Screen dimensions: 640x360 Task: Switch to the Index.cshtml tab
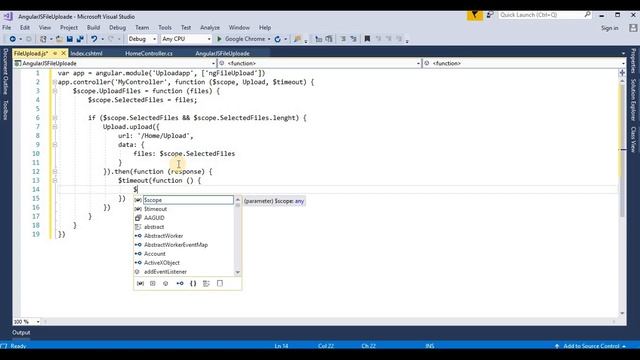[86, 53]
